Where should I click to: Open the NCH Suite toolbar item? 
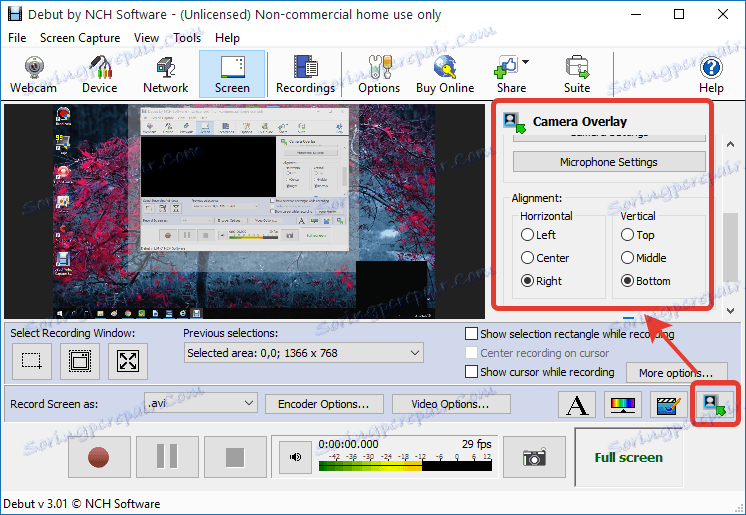(577, 75)
